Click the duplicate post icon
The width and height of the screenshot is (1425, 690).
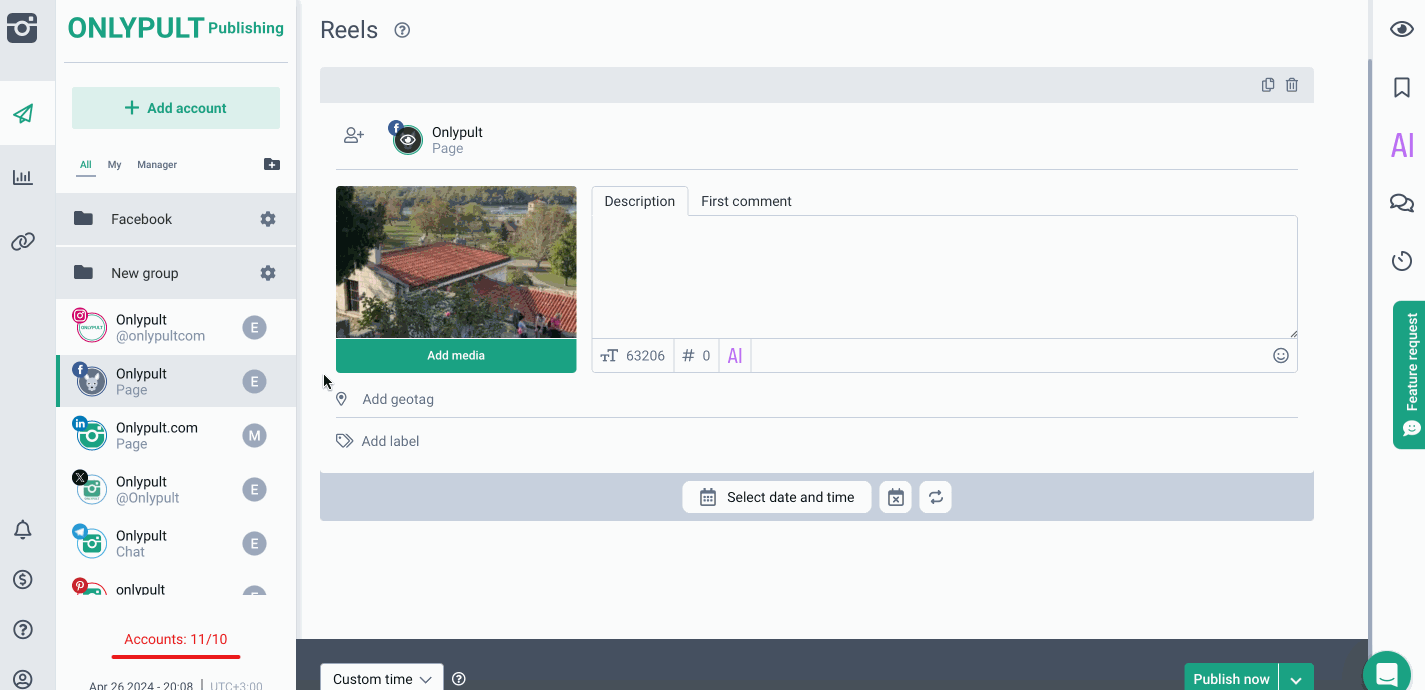click(1268, 85)
